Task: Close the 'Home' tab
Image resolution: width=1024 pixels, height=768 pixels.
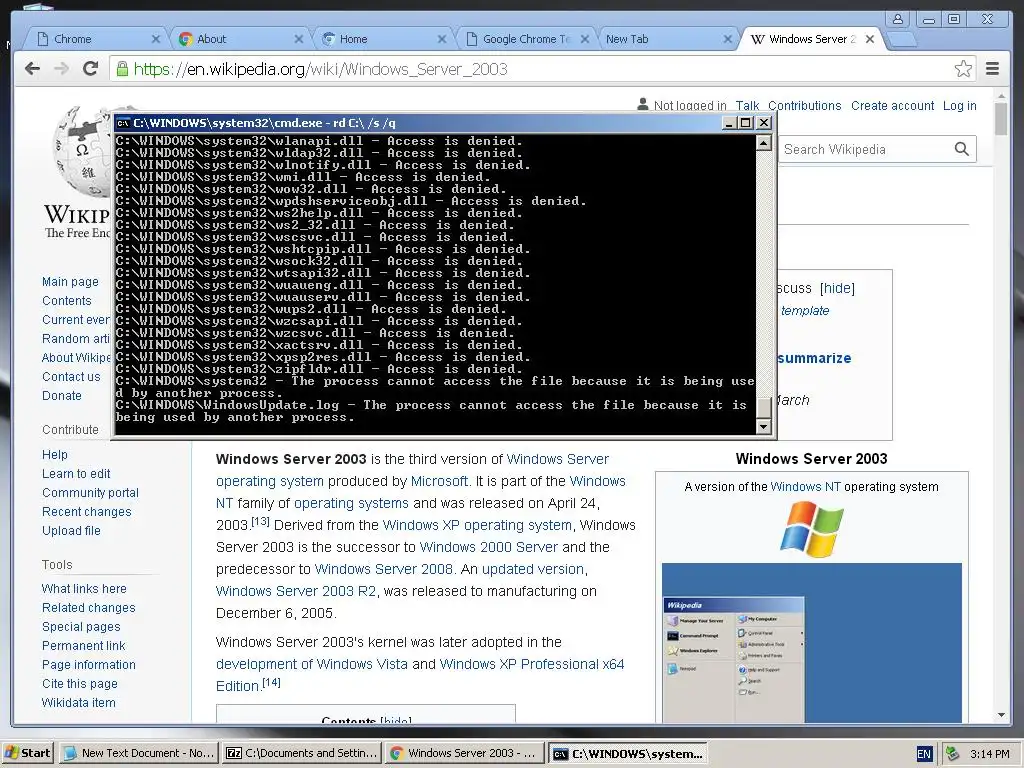Action: 441,39
